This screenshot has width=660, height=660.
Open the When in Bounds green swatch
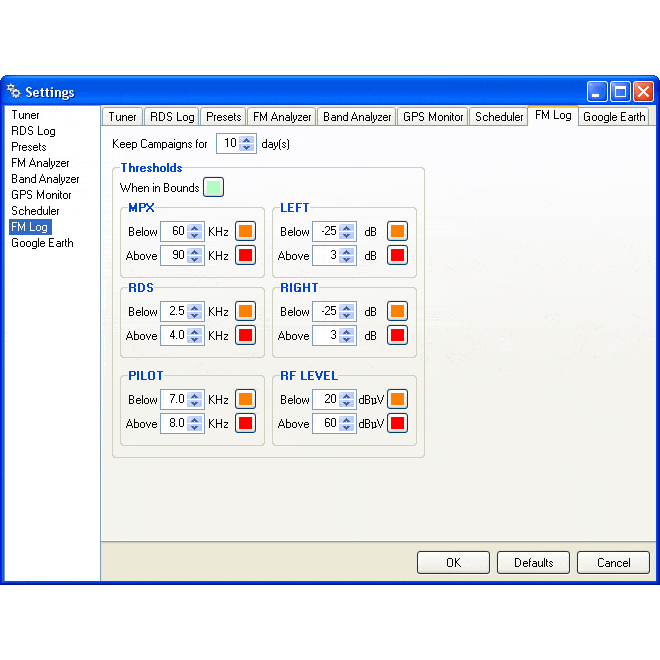213,187
